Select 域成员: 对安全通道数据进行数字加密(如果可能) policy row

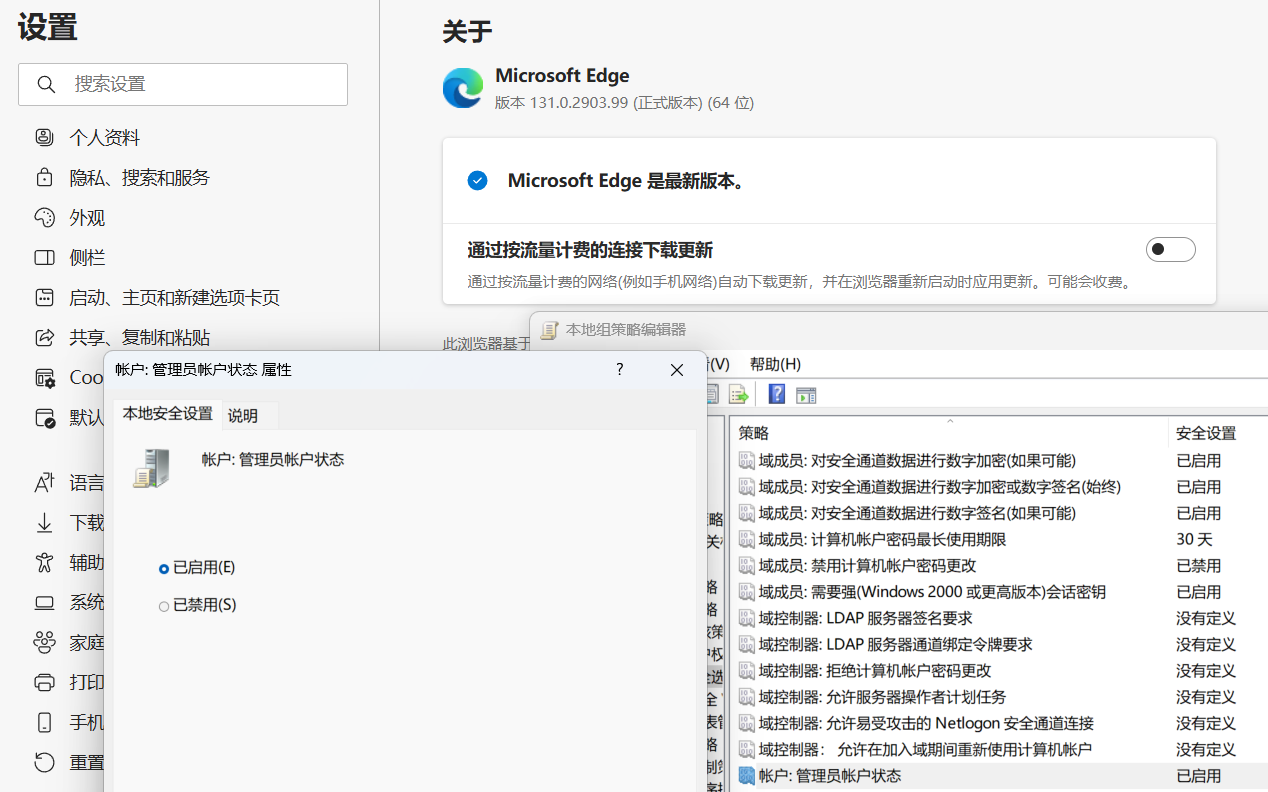[999, 461]
